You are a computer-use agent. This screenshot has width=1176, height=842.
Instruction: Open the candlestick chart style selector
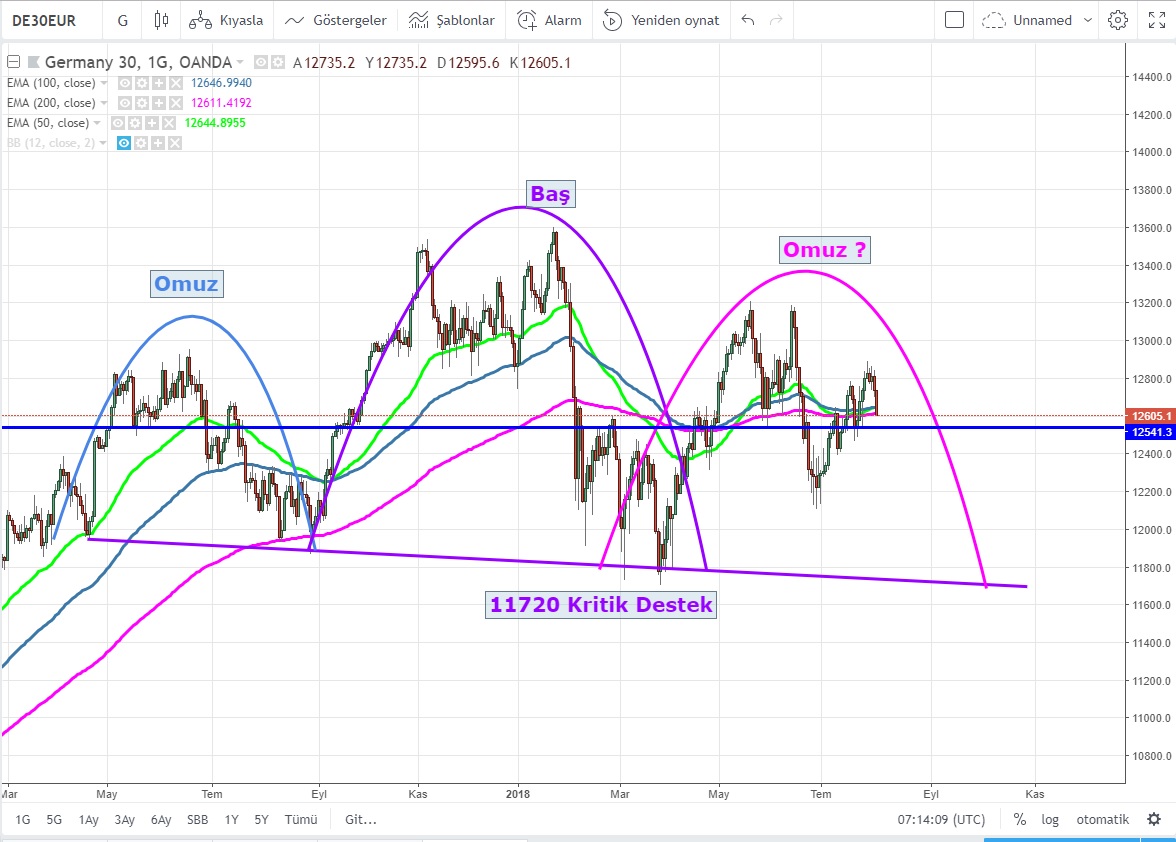click(161, 20)
